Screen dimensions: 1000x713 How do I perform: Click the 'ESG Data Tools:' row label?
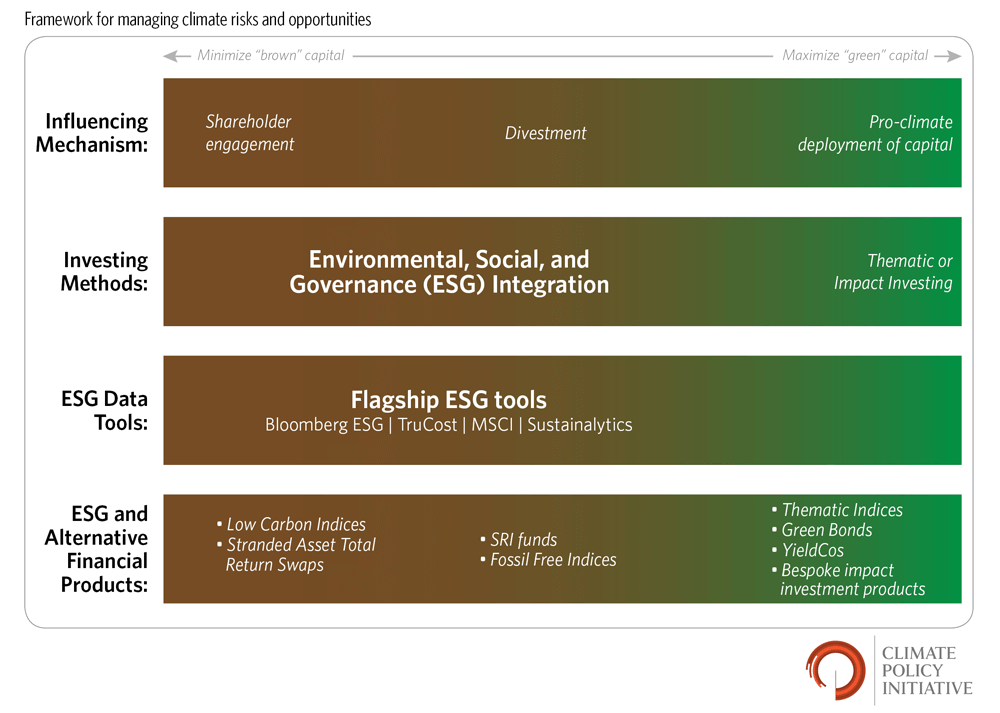[x=104, y=410]
